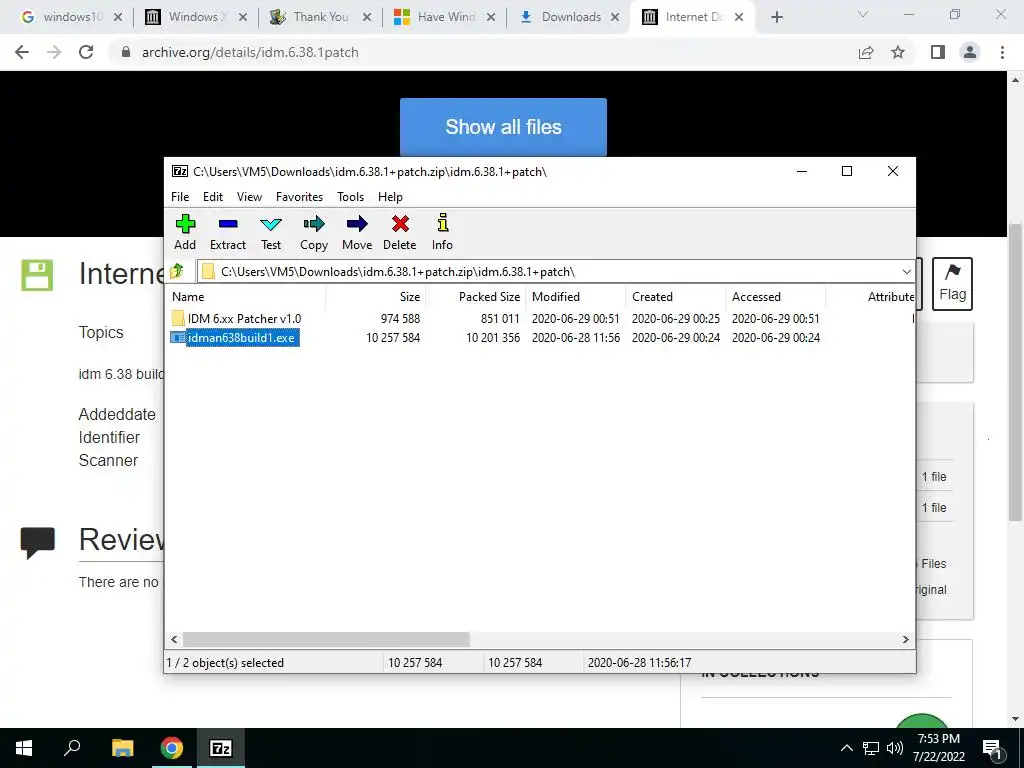Go up one folder level in 7-Zip
The width and height of the screenshot is (1024, 768).
[x=177, y=271]
